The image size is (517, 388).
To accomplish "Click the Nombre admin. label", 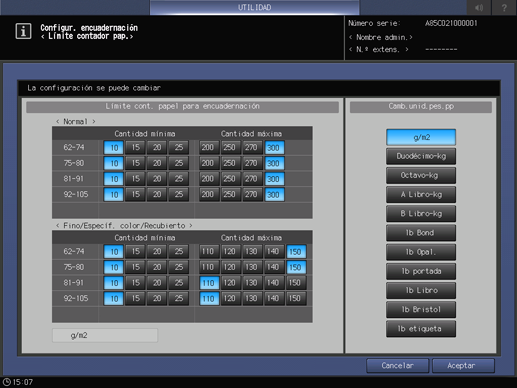I will pos(381,37).
